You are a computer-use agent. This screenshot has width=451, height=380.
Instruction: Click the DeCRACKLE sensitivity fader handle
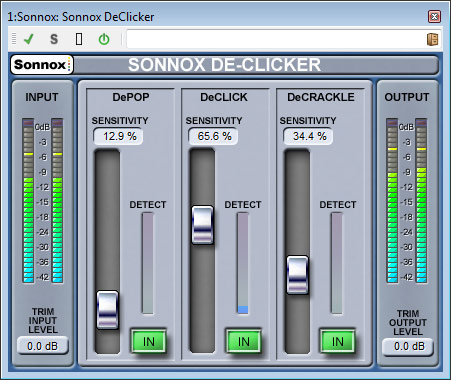point(297,275)
